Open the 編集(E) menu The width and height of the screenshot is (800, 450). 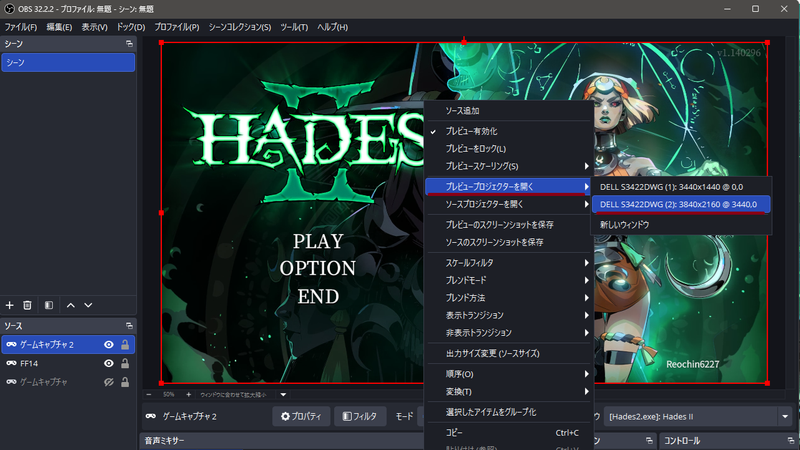[x=59, y=27]
